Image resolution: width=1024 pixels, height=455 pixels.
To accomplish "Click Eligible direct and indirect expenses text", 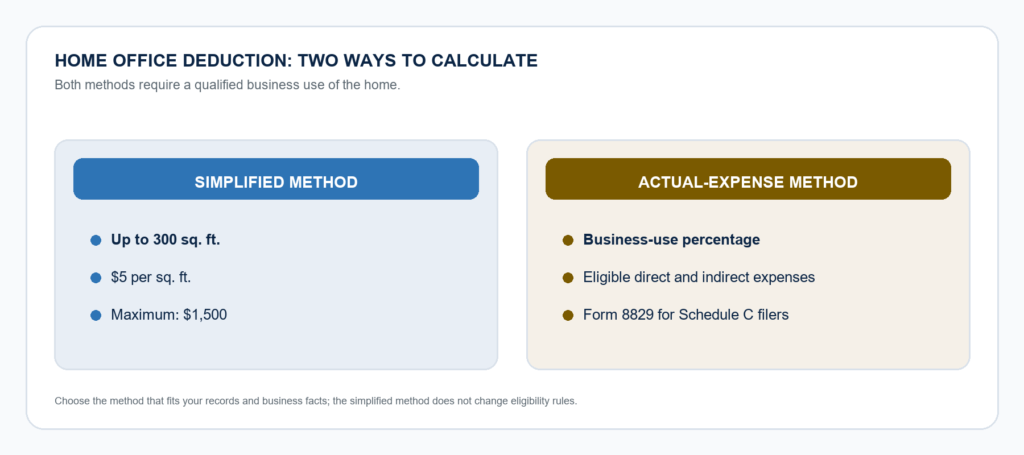I will pos(699,277).
